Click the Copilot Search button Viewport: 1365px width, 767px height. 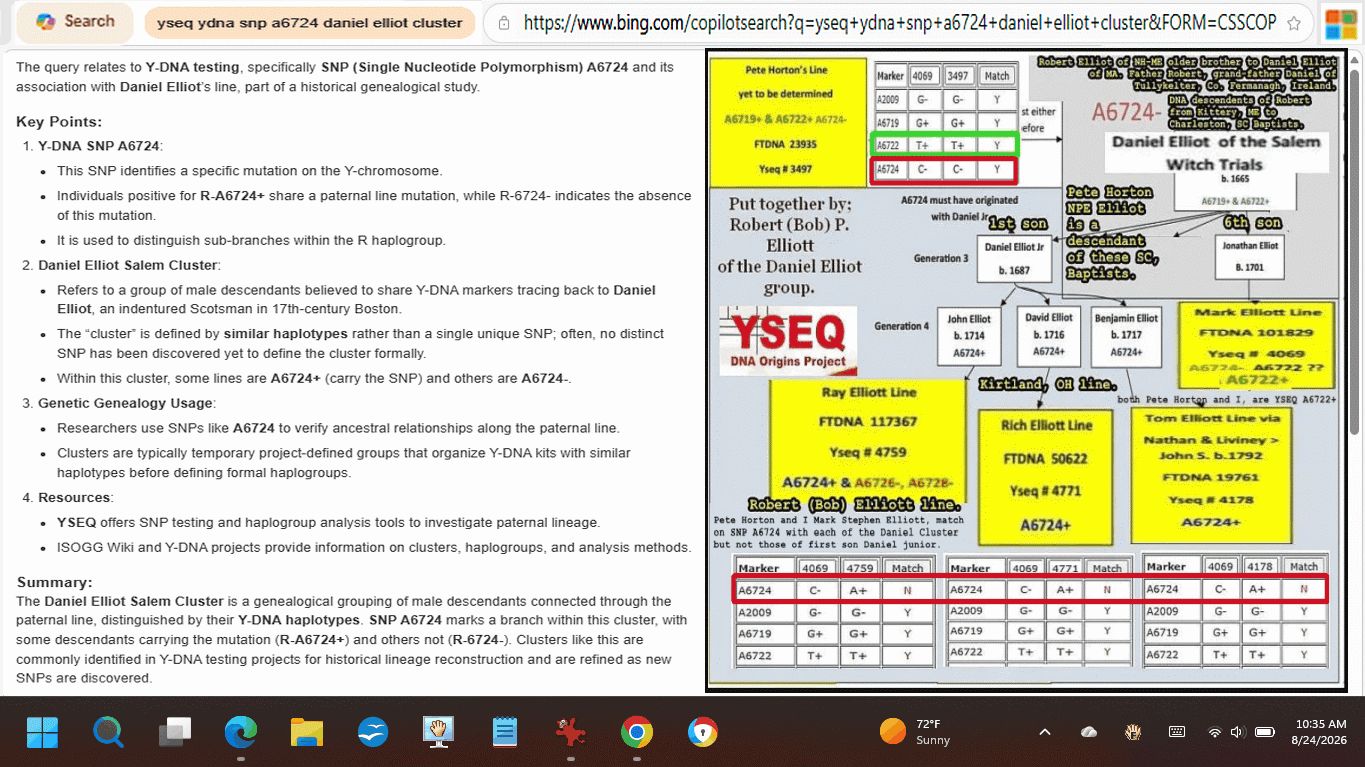coord(75,21)
